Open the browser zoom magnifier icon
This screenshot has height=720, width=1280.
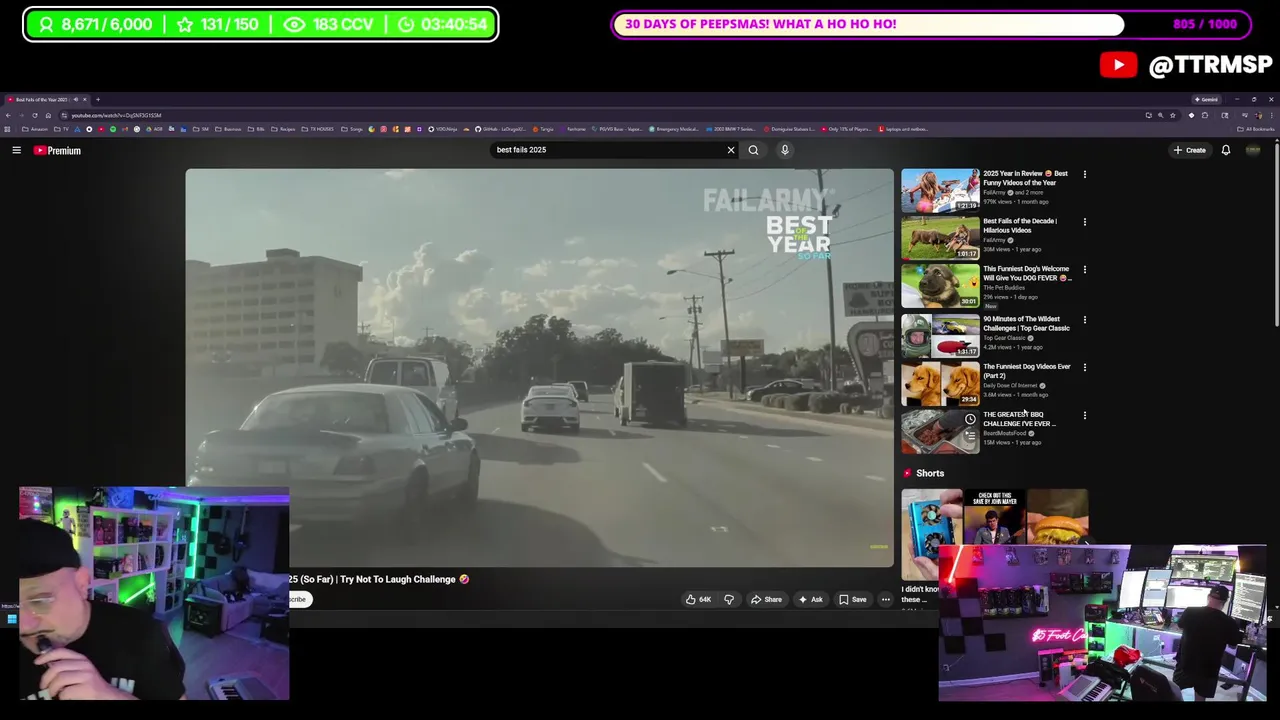(1161, 115)
